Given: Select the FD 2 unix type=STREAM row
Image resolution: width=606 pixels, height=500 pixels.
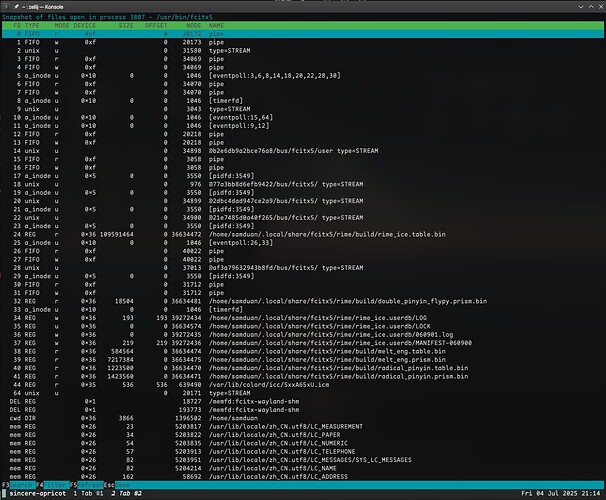Looking at the screenshot, I should click(x=303, y=51).
